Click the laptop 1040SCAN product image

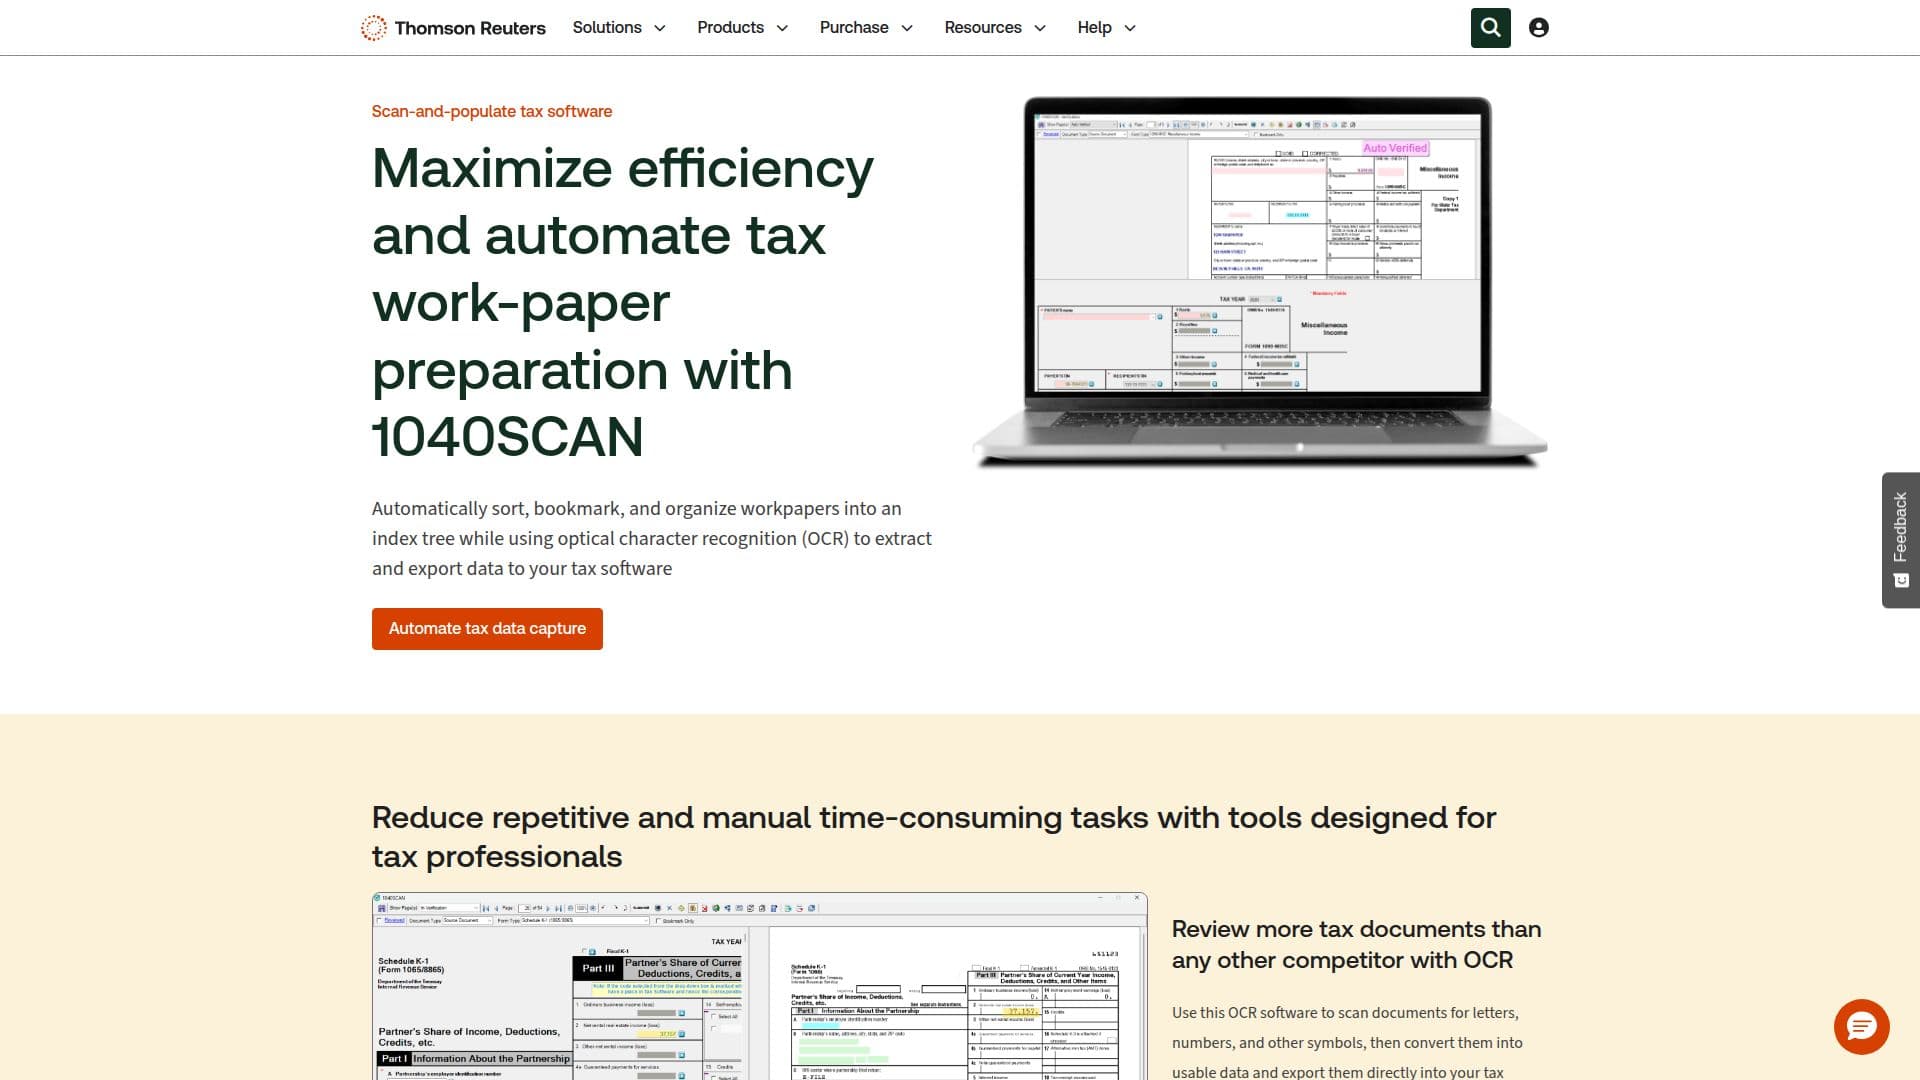(x=1260, y=282)
